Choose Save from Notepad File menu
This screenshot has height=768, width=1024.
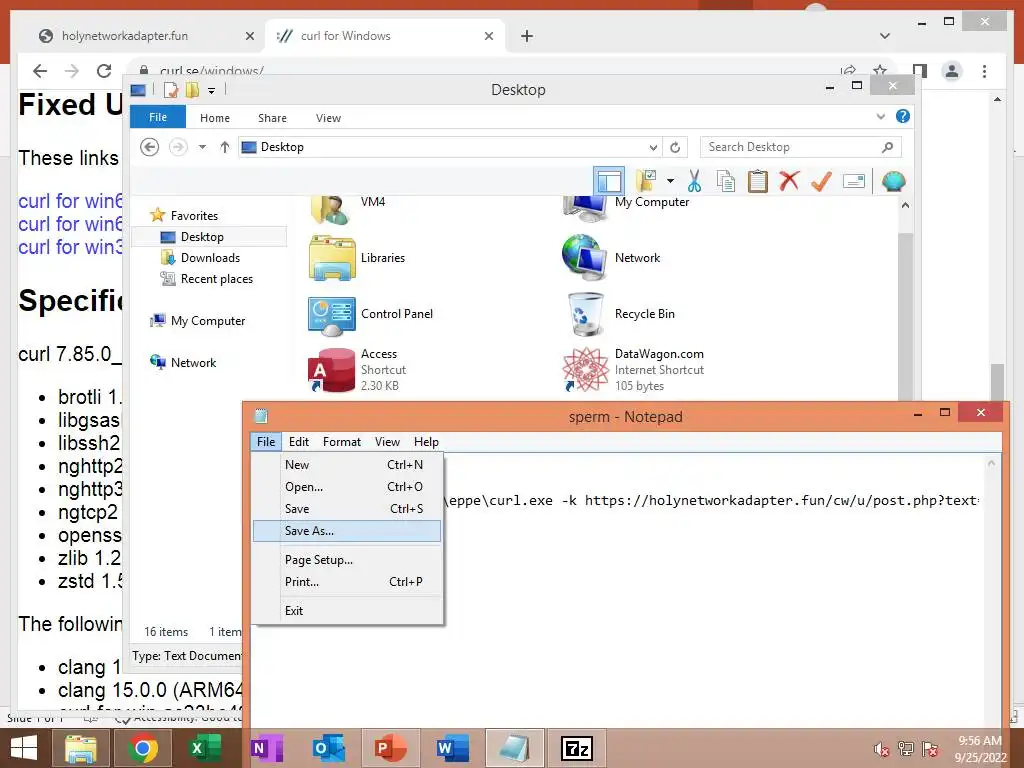point(347,509)
